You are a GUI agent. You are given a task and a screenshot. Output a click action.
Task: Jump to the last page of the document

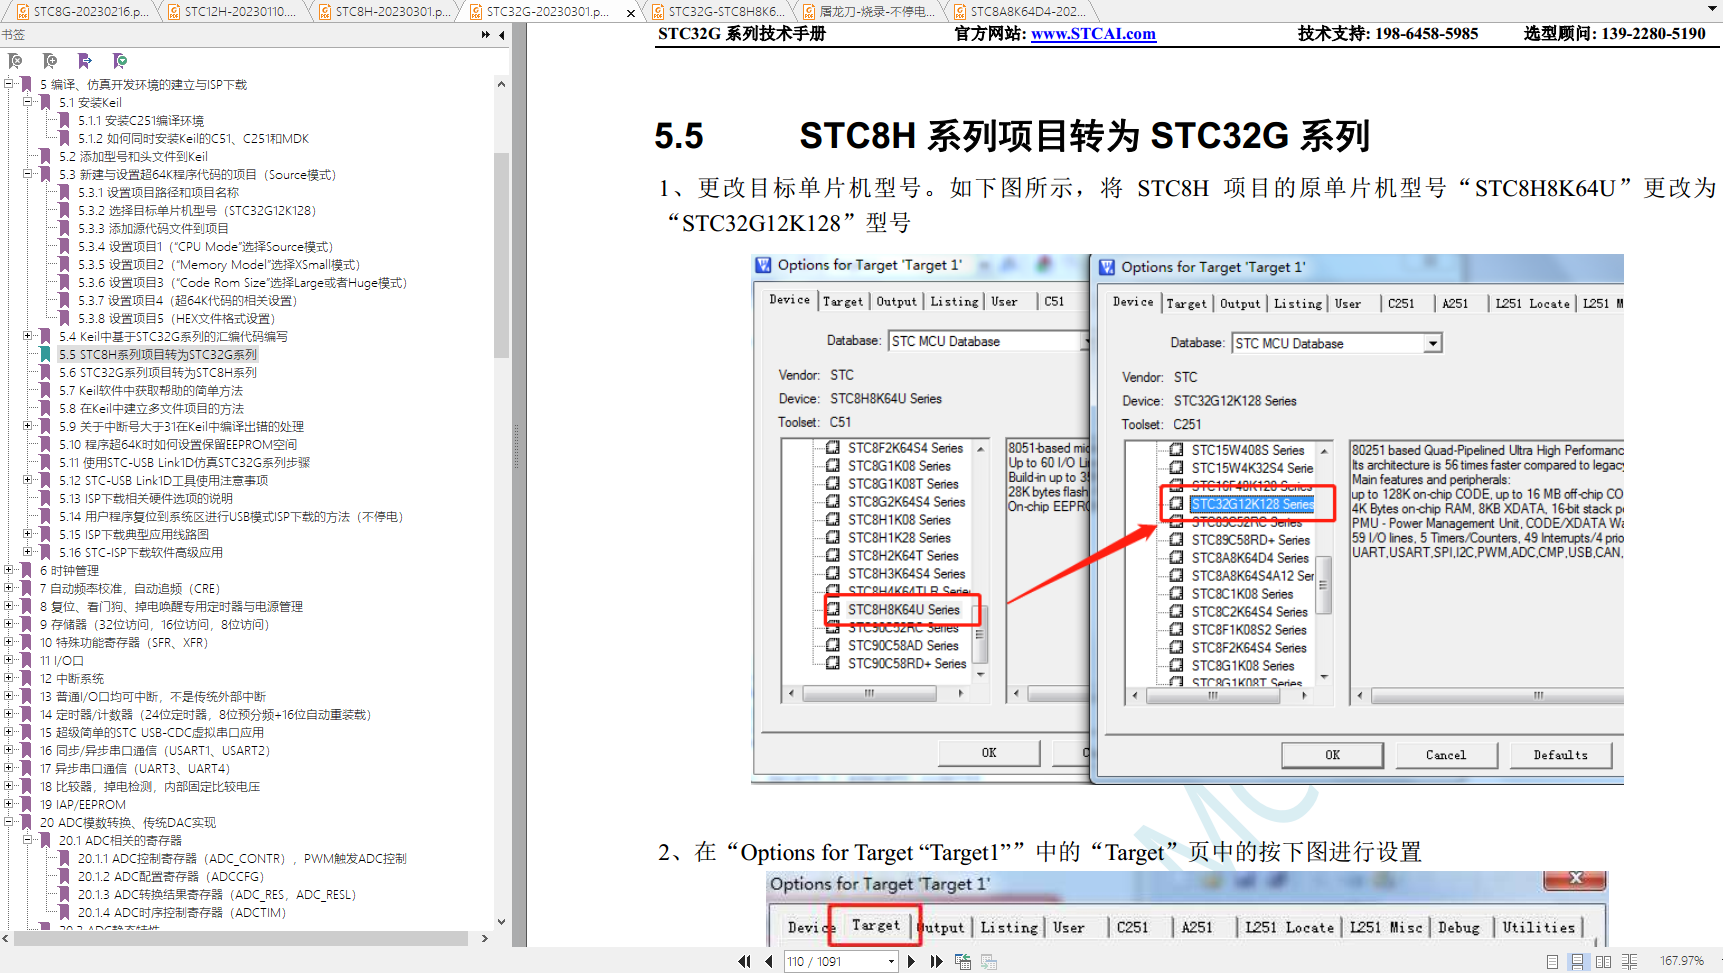[936, 962]
